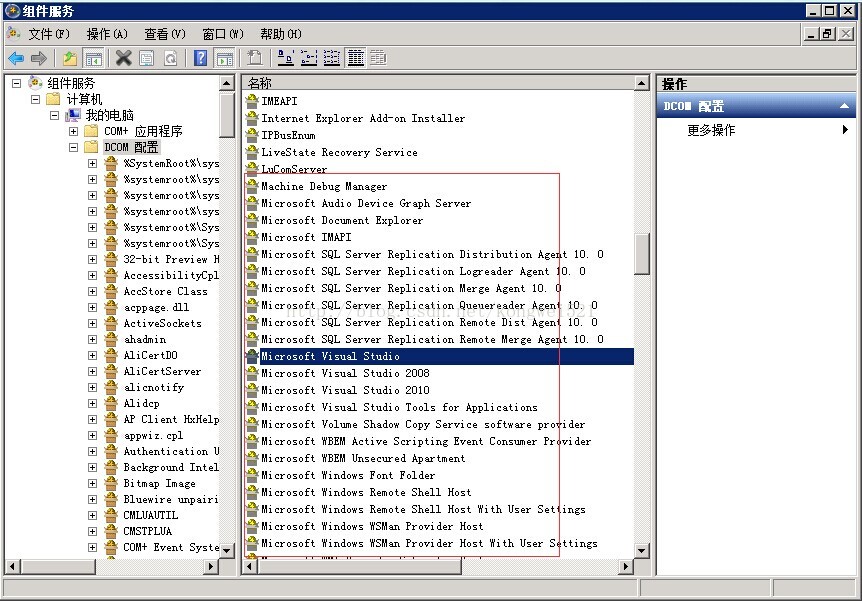Expand the CMSTPLUA tree node
The image size is (862, 601).
click(92, 531)
